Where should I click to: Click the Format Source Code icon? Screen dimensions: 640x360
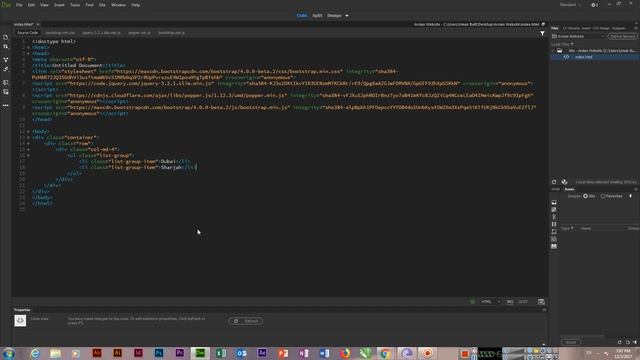click(x=6, y=69)
